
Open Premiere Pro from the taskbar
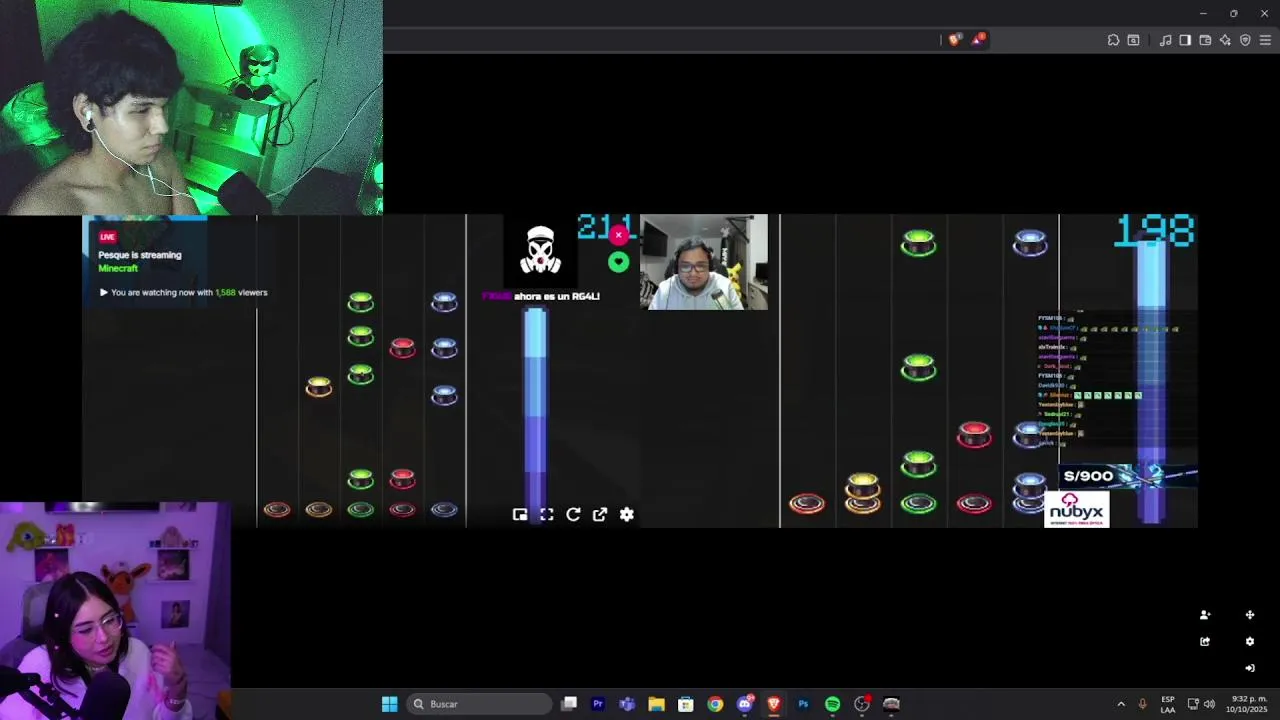pos(598,704)
